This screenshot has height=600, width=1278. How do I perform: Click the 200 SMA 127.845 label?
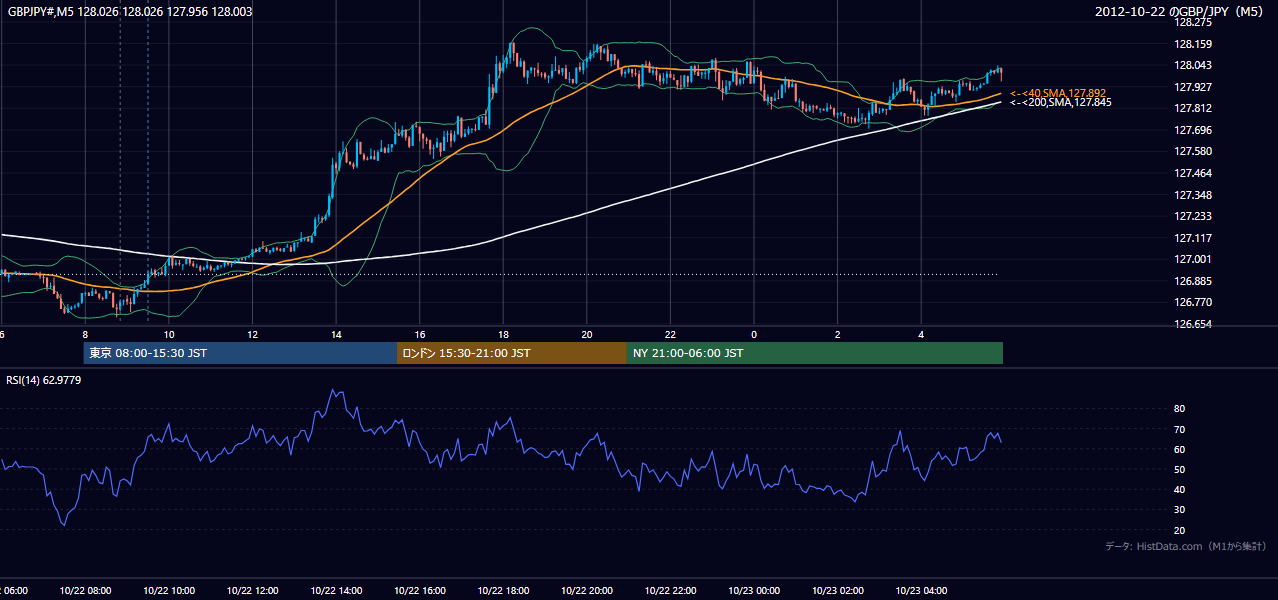(1060, 102)
